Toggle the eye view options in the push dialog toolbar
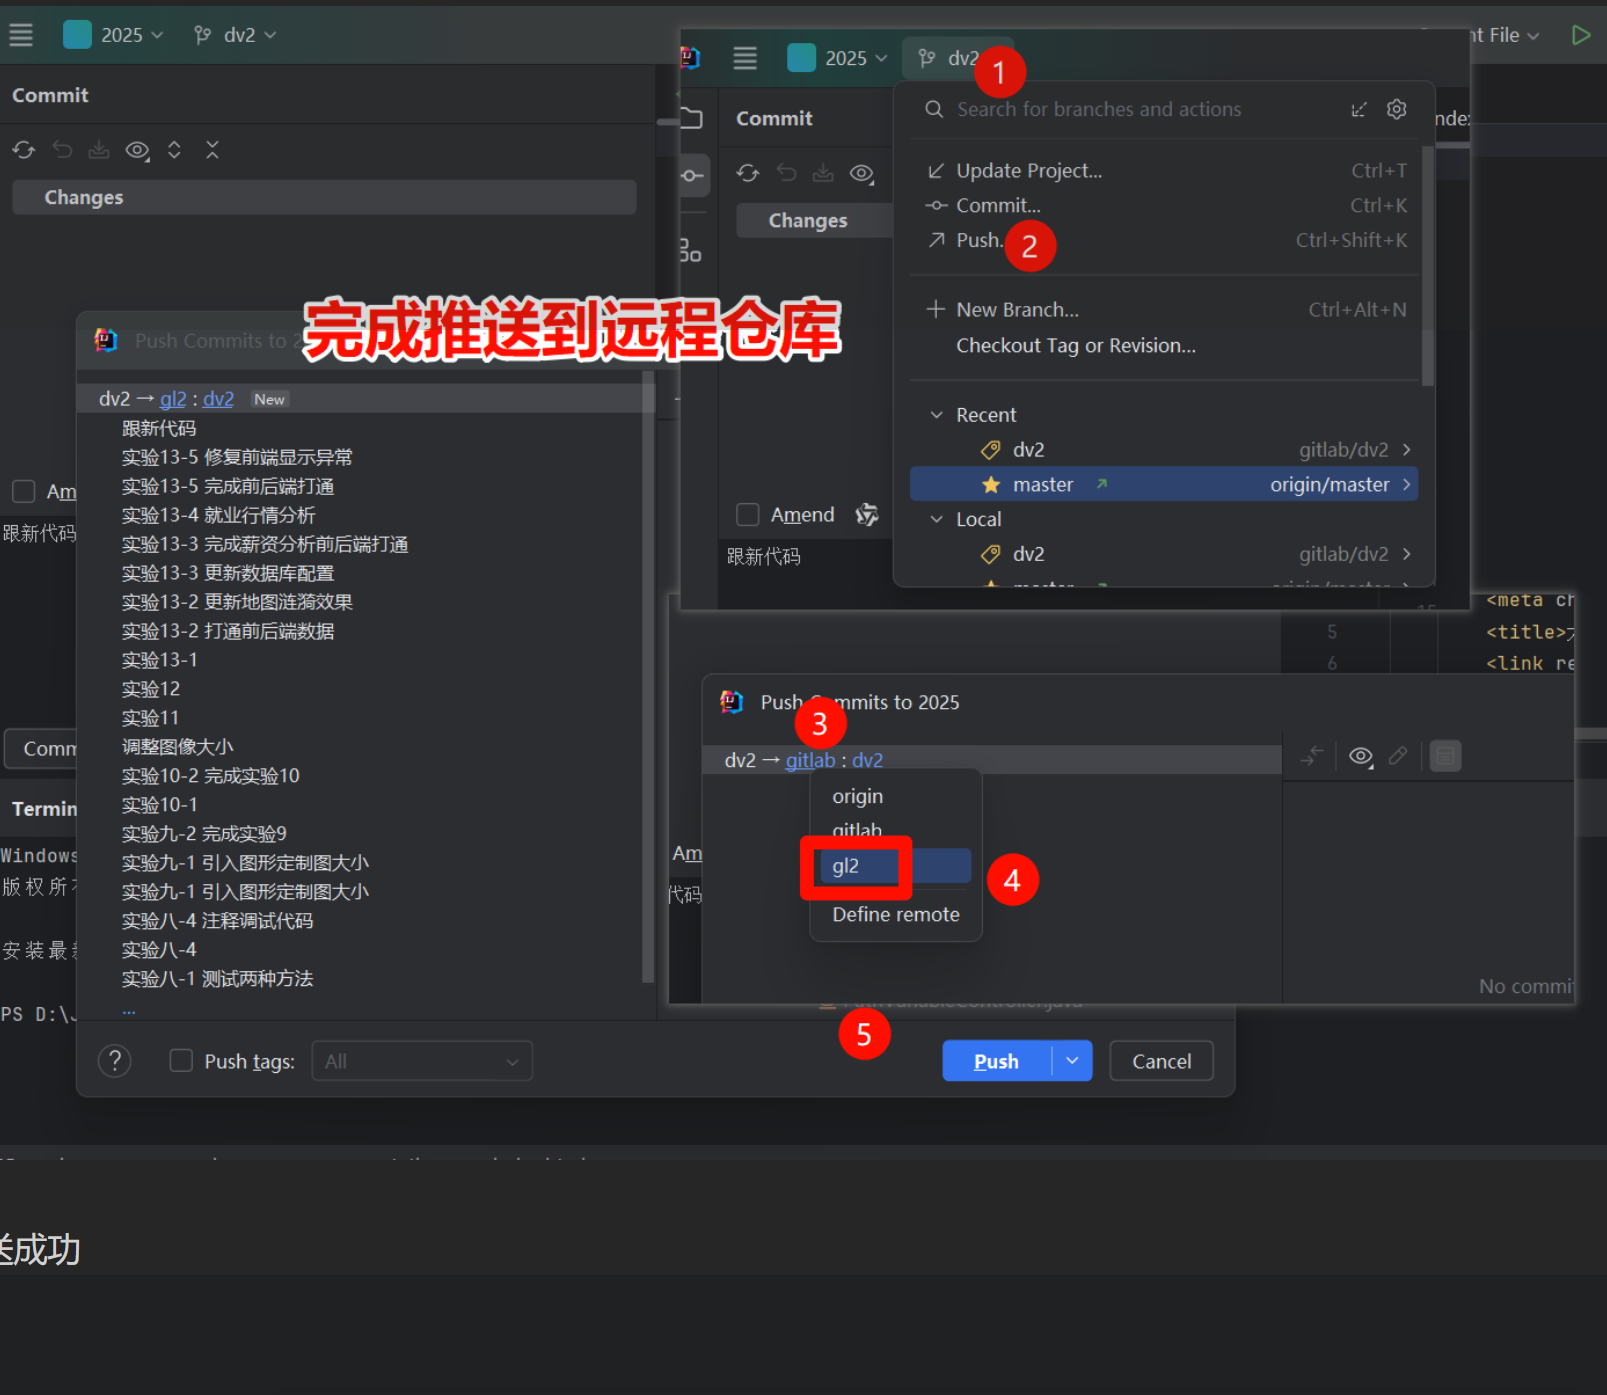 1361,756
